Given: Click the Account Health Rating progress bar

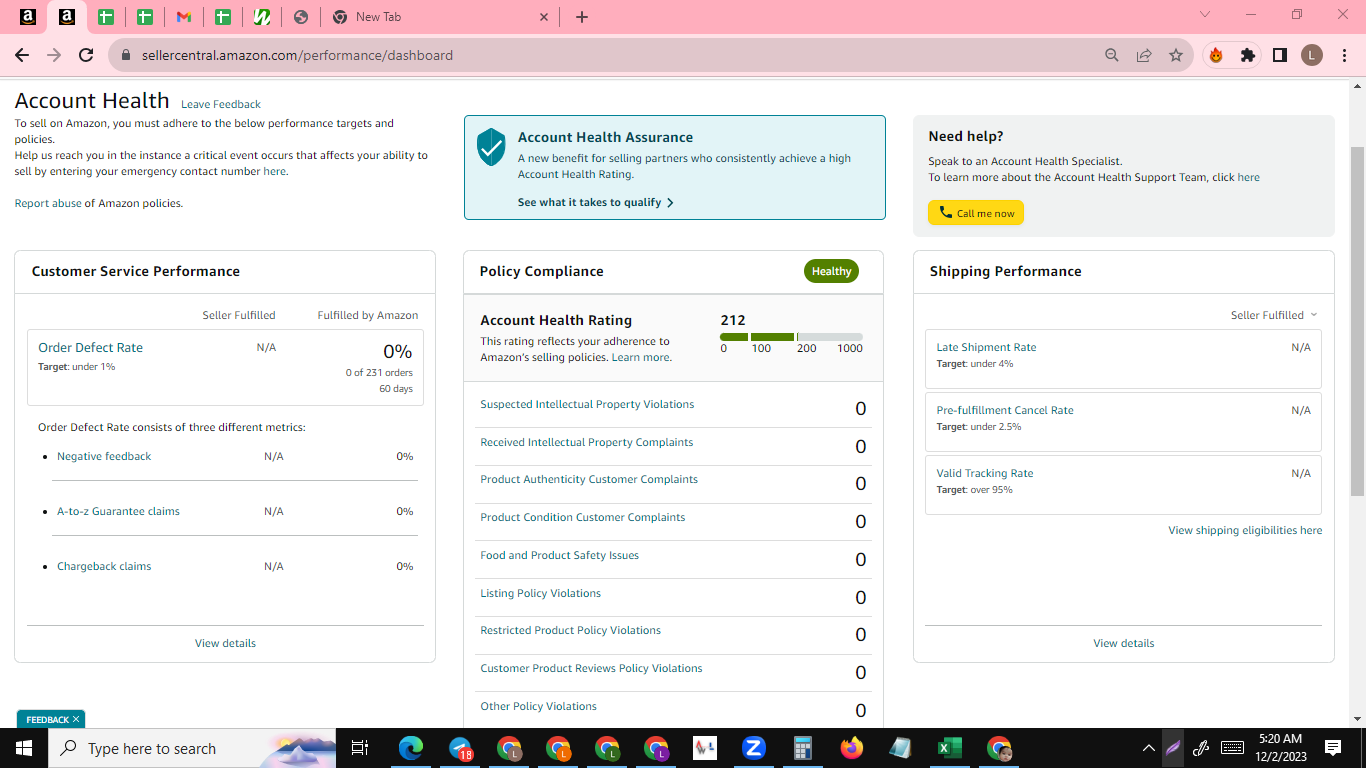Looking at the screenshot, I should point(791,337).
